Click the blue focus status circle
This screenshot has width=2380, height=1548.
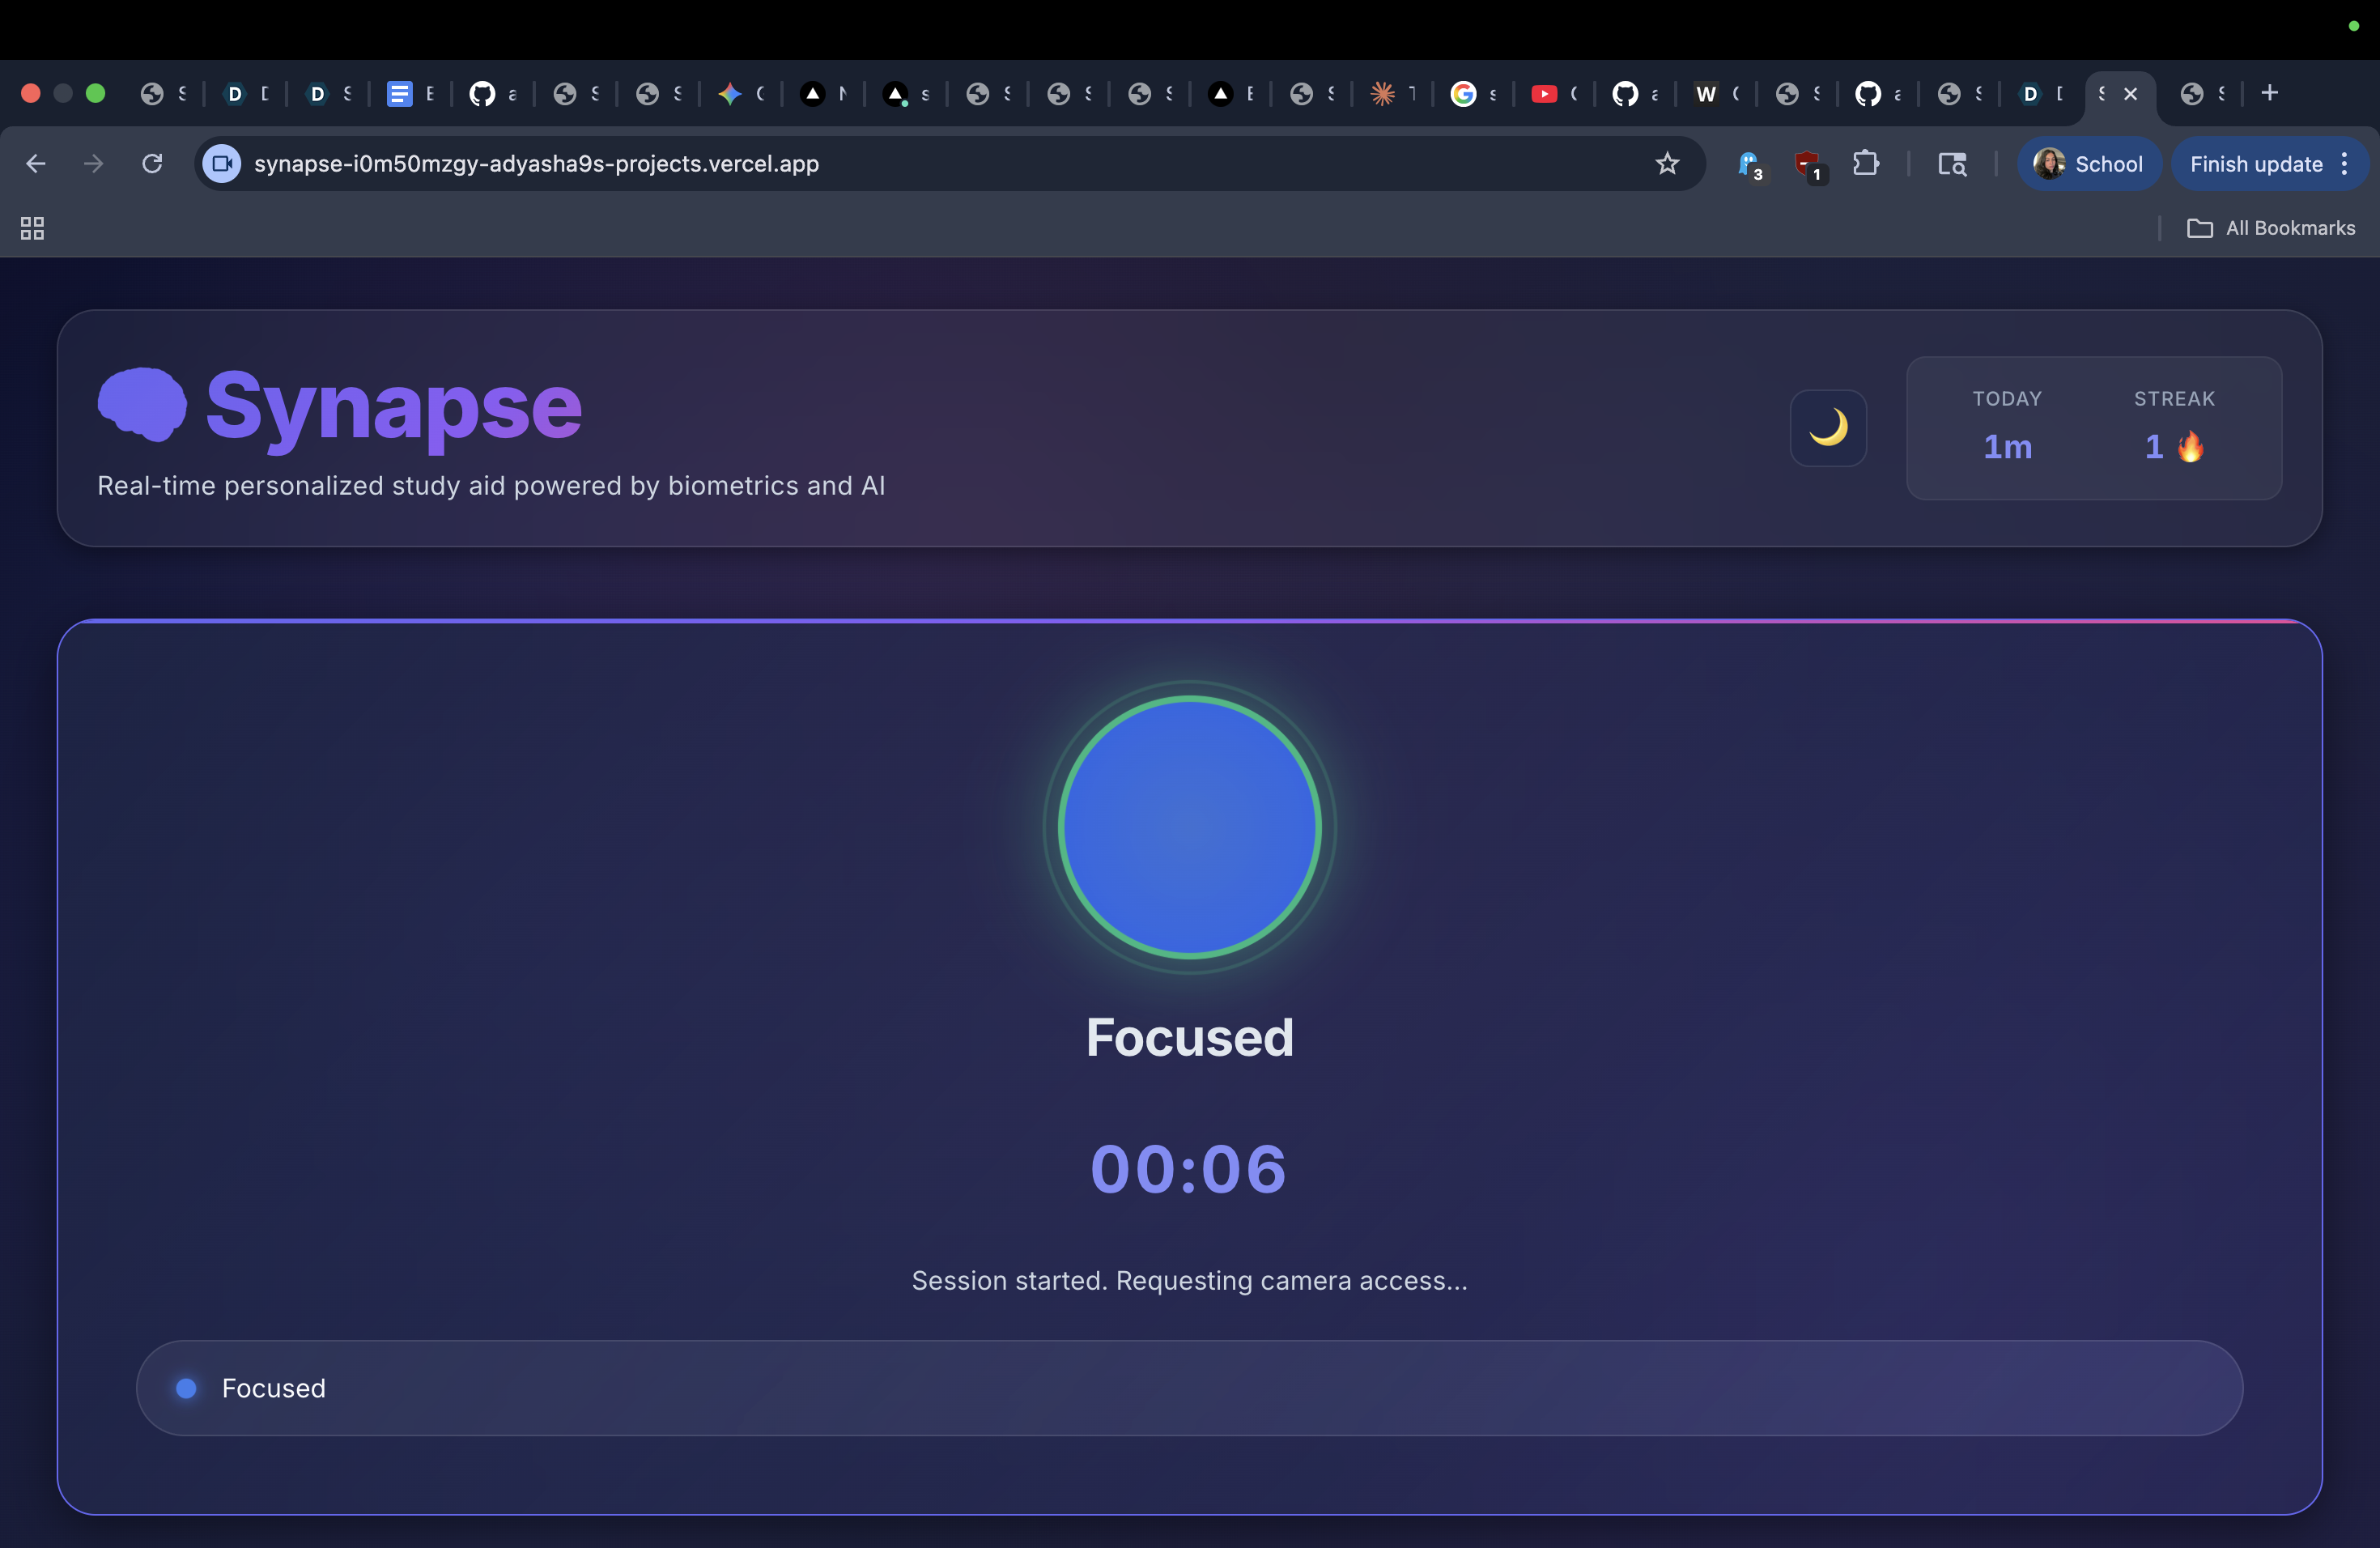coord(1189,827)
